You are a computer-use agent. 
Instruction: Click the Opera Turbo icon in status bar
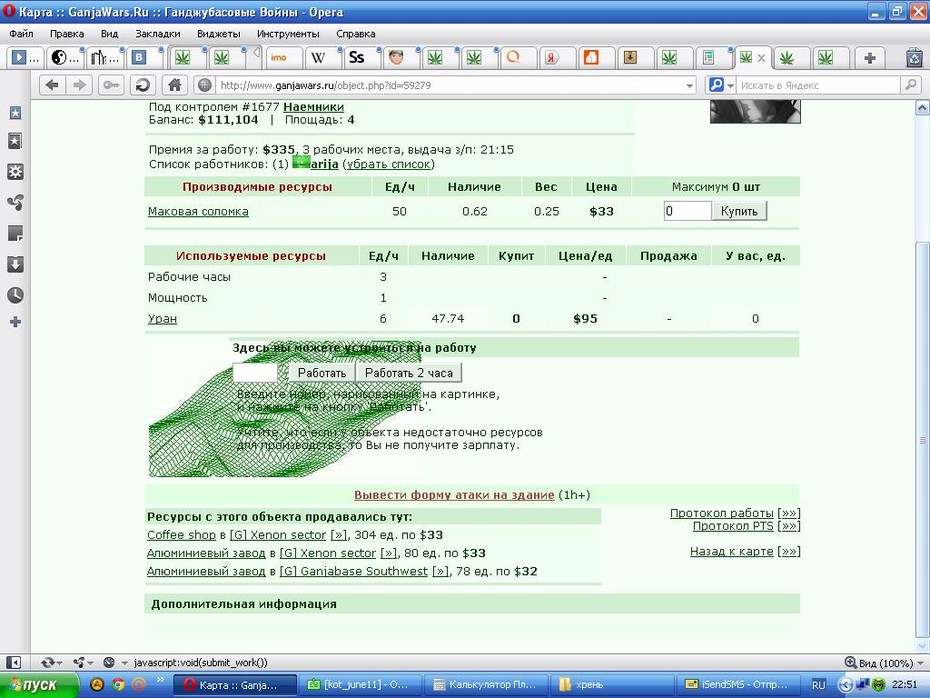pos(109,662)
